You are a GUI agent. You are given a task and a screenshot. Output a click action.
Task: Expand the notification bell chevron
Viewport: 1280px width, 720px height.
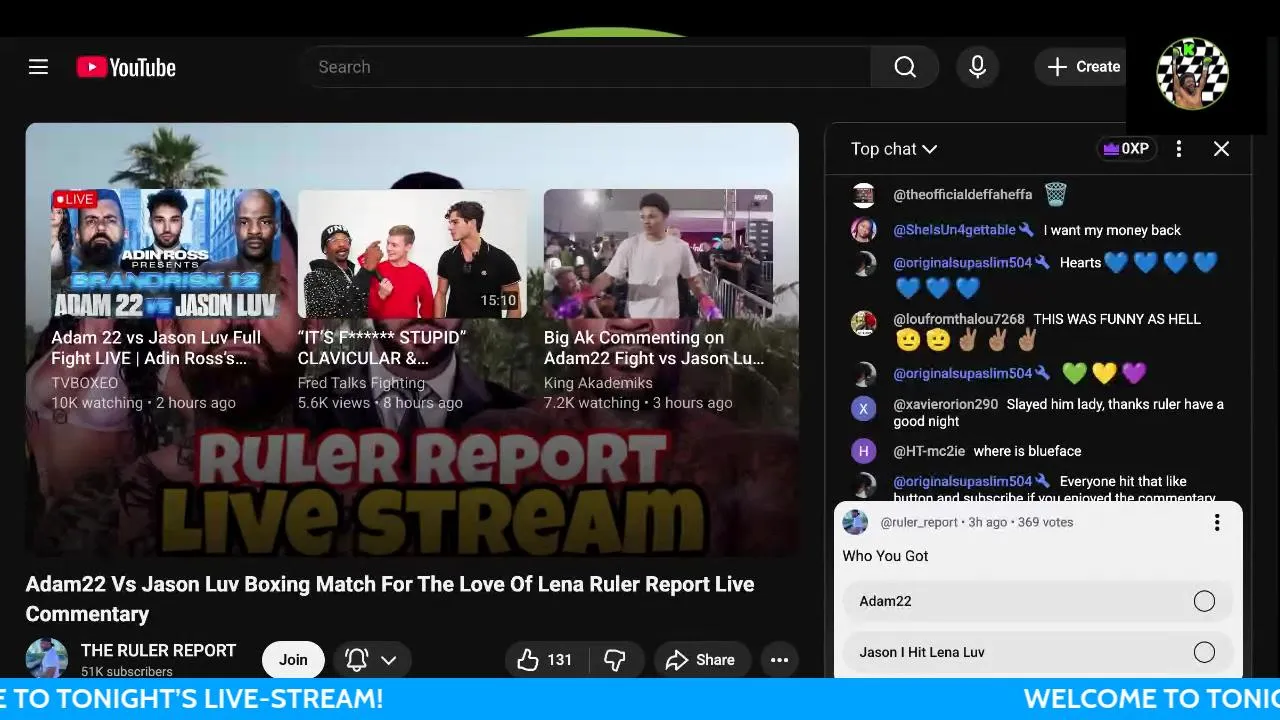[x=389, y=660]
